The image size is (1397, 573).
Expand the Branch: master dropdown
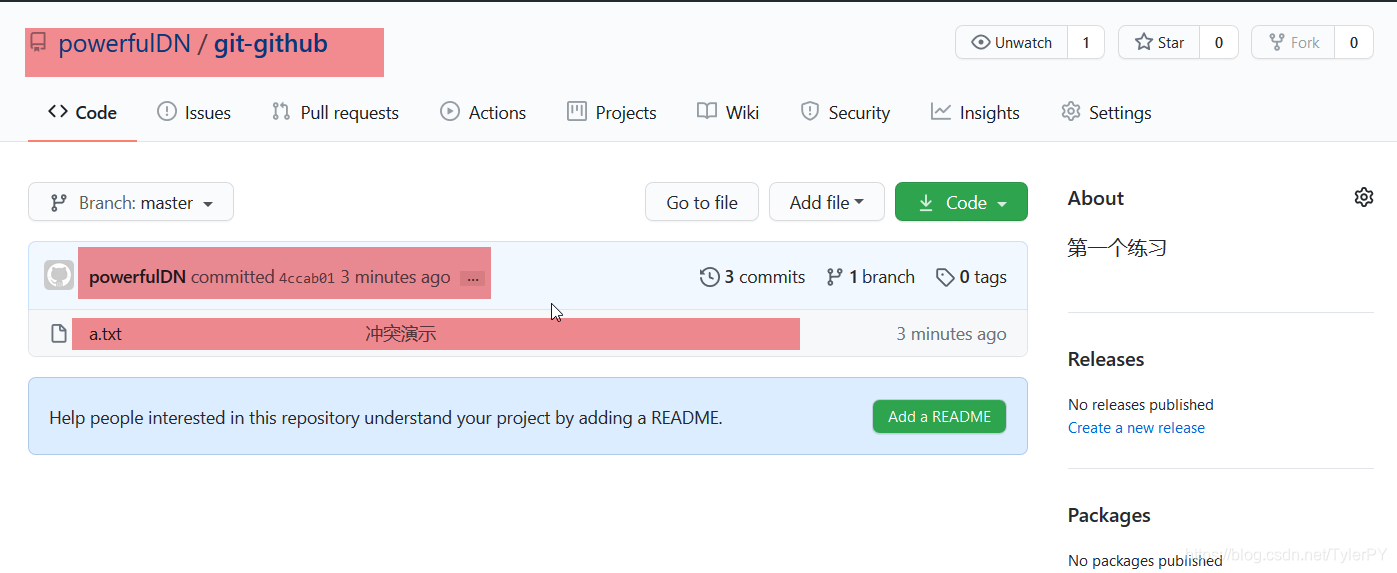131,202
